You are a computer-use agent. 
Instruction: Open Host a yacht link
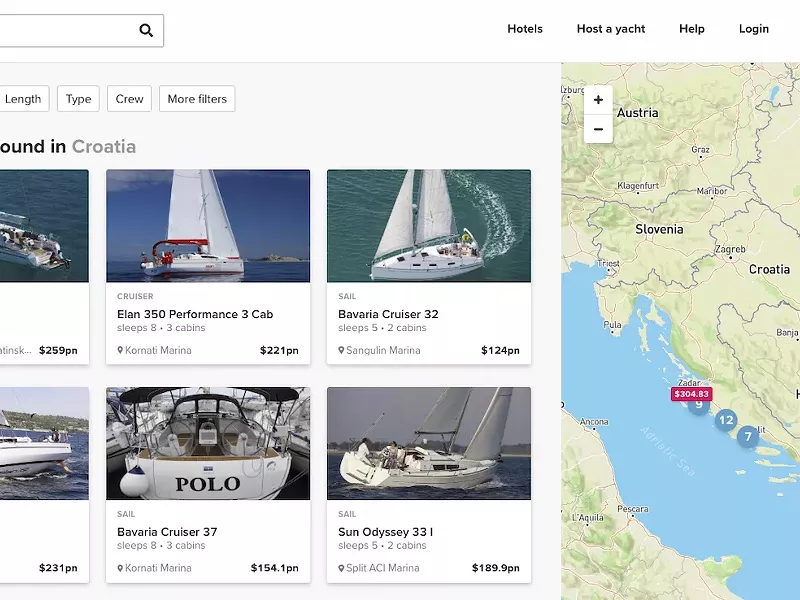pos(611,29)
